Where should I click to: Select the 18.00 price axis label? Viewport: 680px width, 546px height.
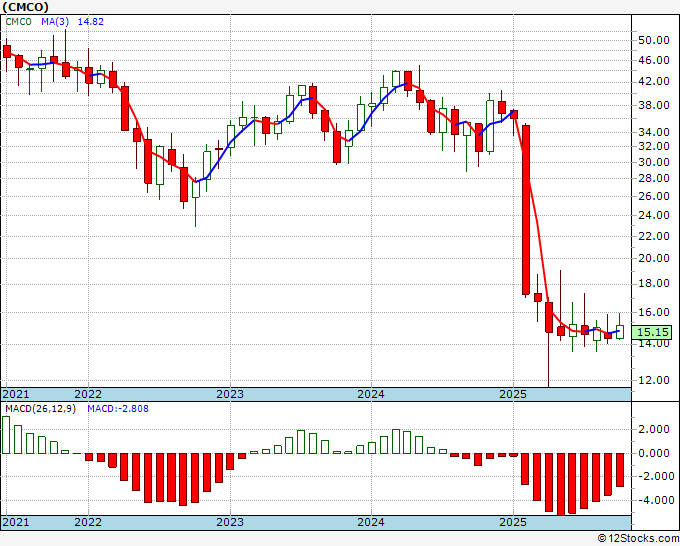[x=654, y=284]
